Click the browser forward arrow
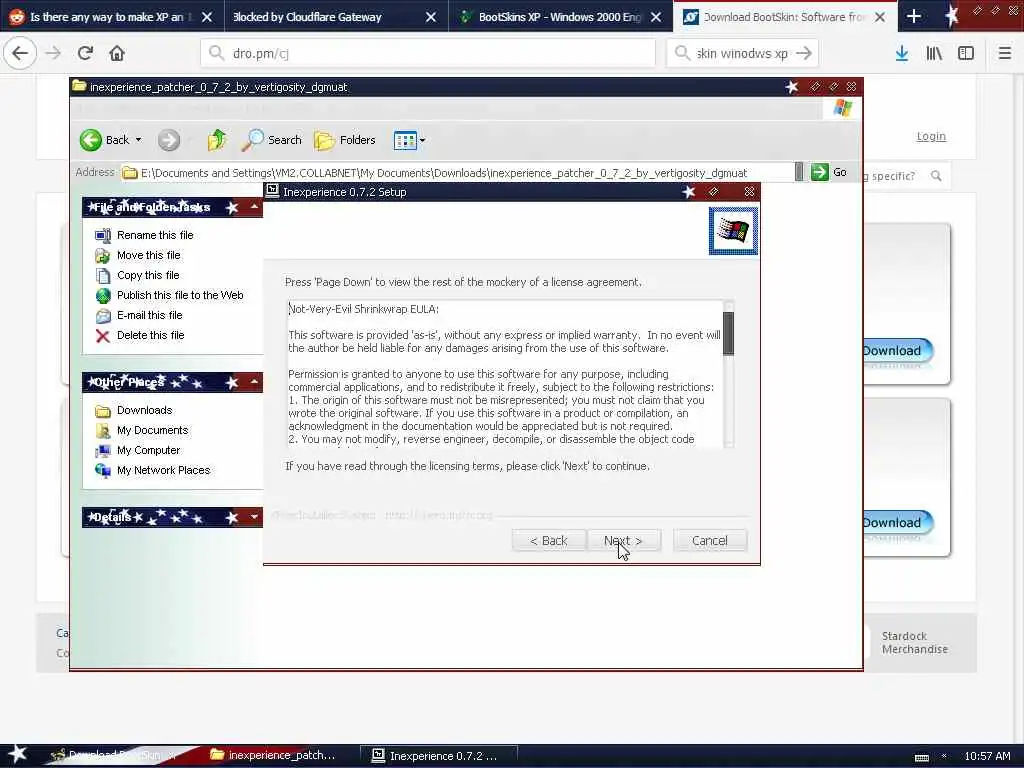Image resolution: width=1024 pixels, height=768 pixels. point(54,53)
